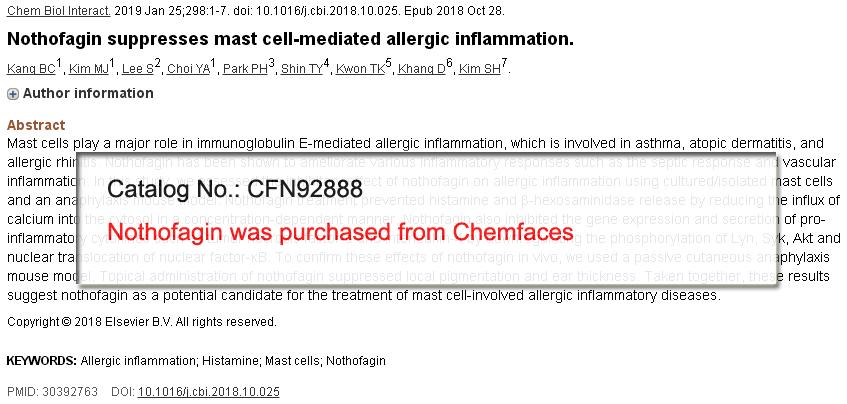This screenshot has height=404, width=847.
Task: Click the Elsevier copyright line
Action: (x=142, y=322)
